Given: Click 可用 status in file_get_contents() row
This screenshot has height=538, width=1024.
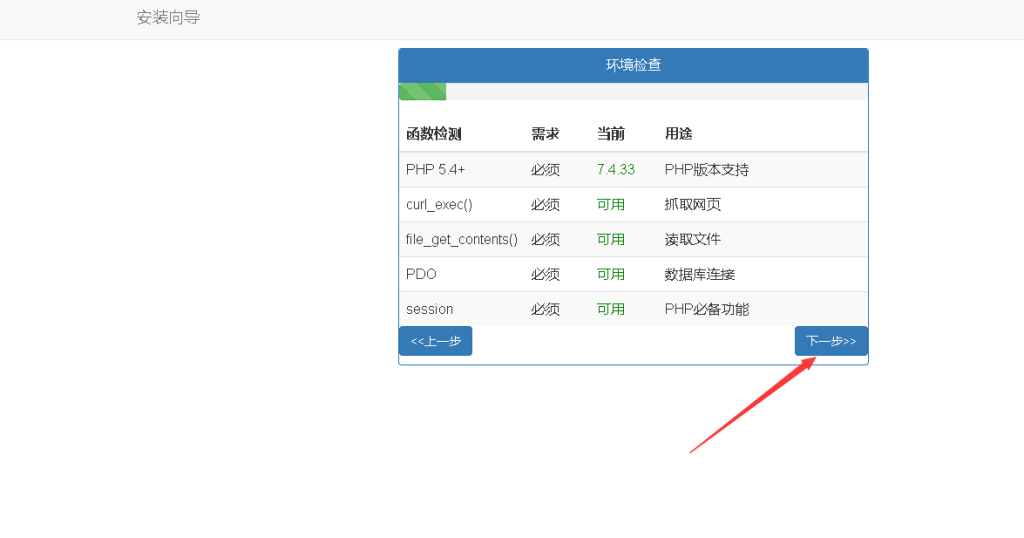Looking at the screenshot, I should pos(611,240).
